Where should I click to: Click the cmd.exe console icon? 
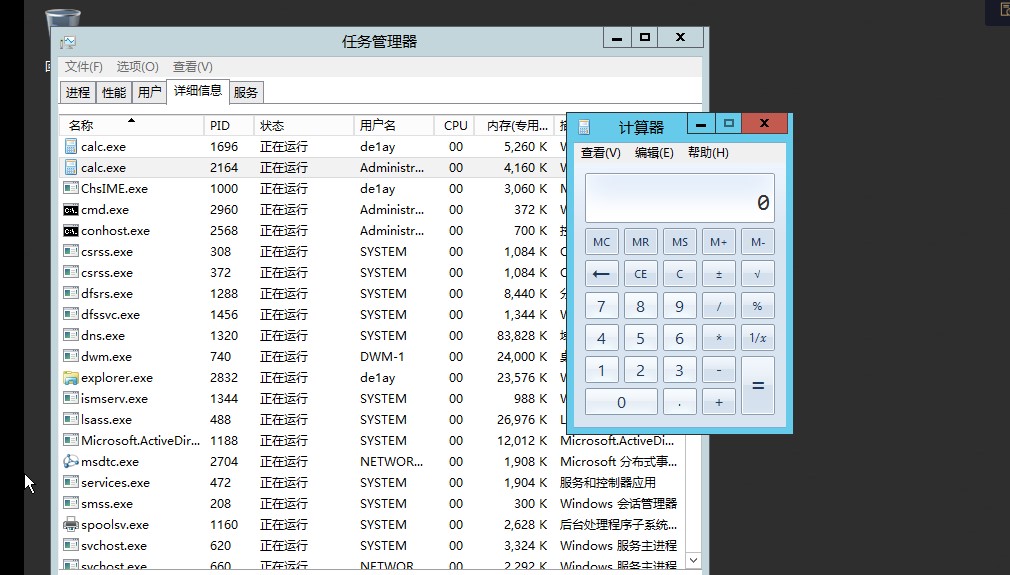pos(71,210)
